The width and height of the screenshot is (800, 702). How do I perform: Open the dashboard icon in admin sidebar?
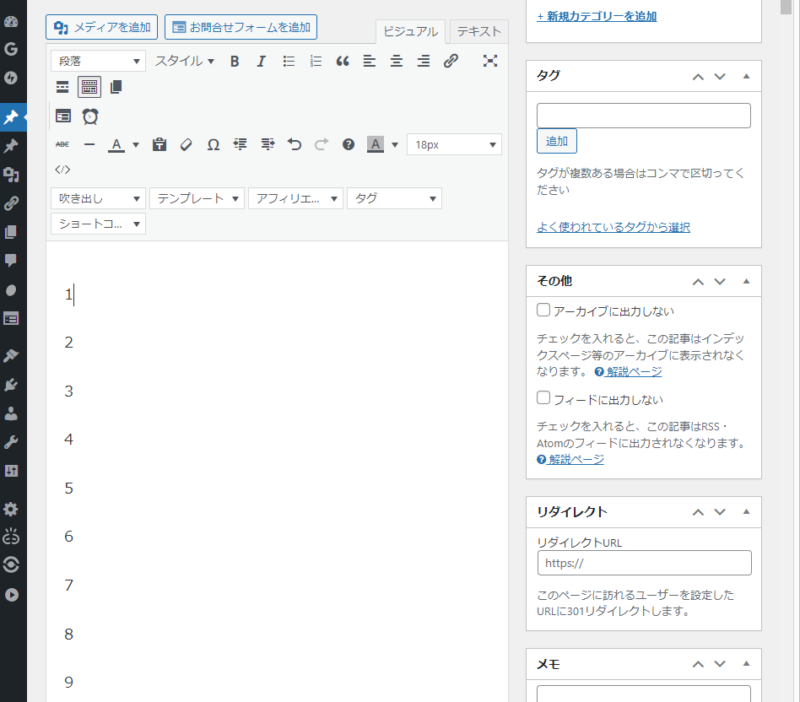11,21
